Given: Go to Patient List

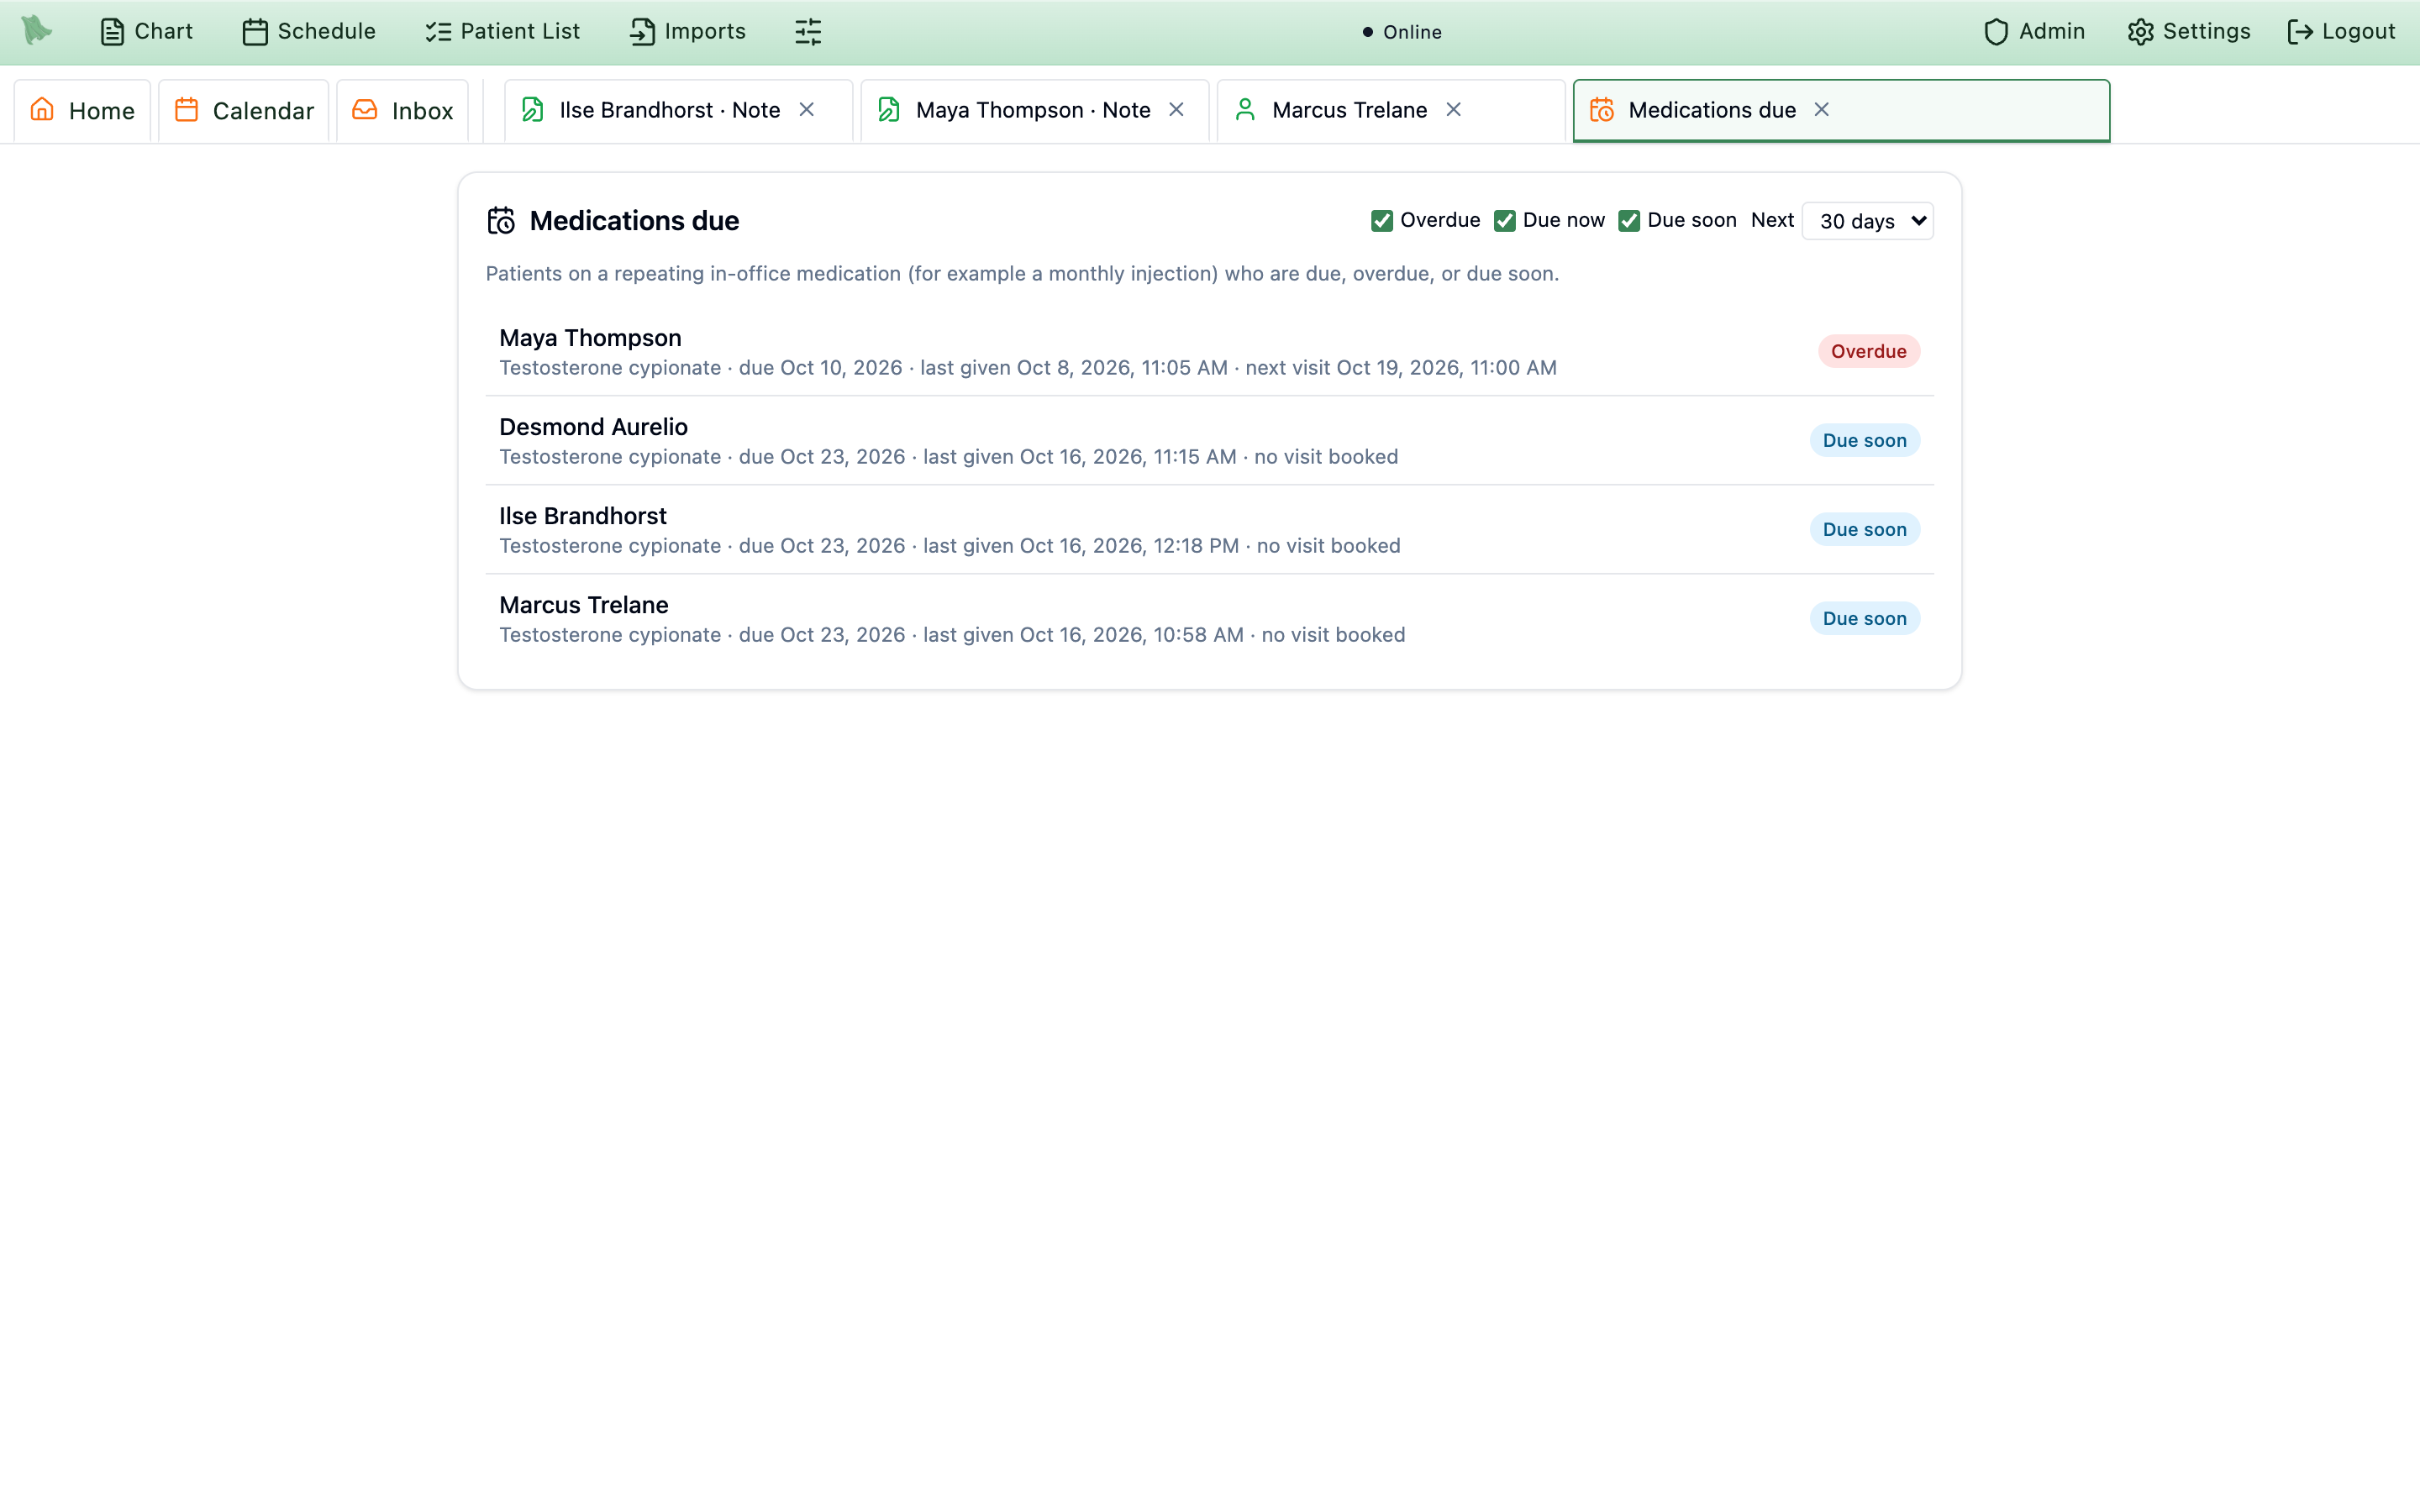Looking at the screenshot, I should click(x=502, y=32).
